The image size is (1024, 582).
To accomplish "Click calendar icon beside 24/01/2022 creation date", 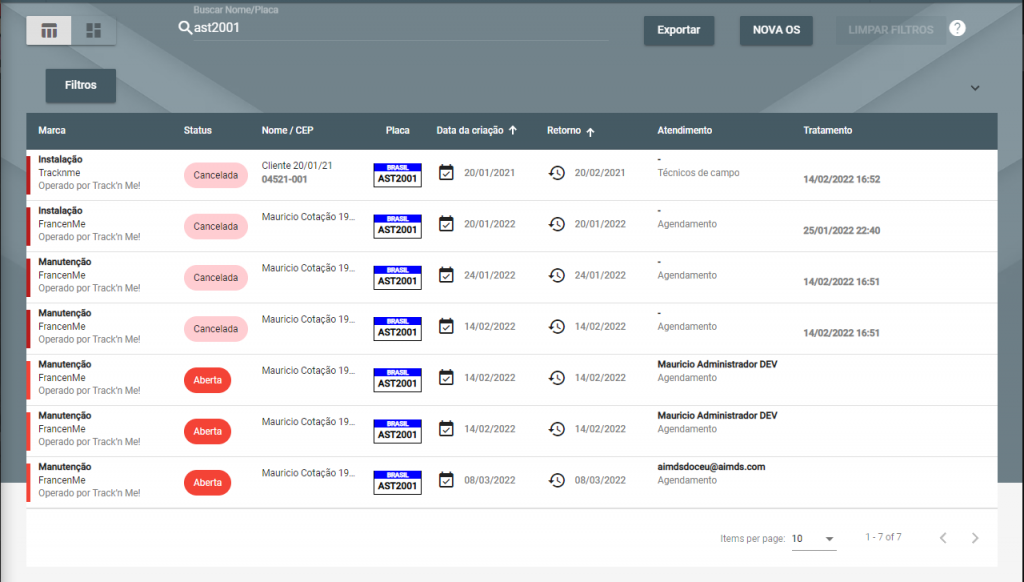I will [446, 275].
